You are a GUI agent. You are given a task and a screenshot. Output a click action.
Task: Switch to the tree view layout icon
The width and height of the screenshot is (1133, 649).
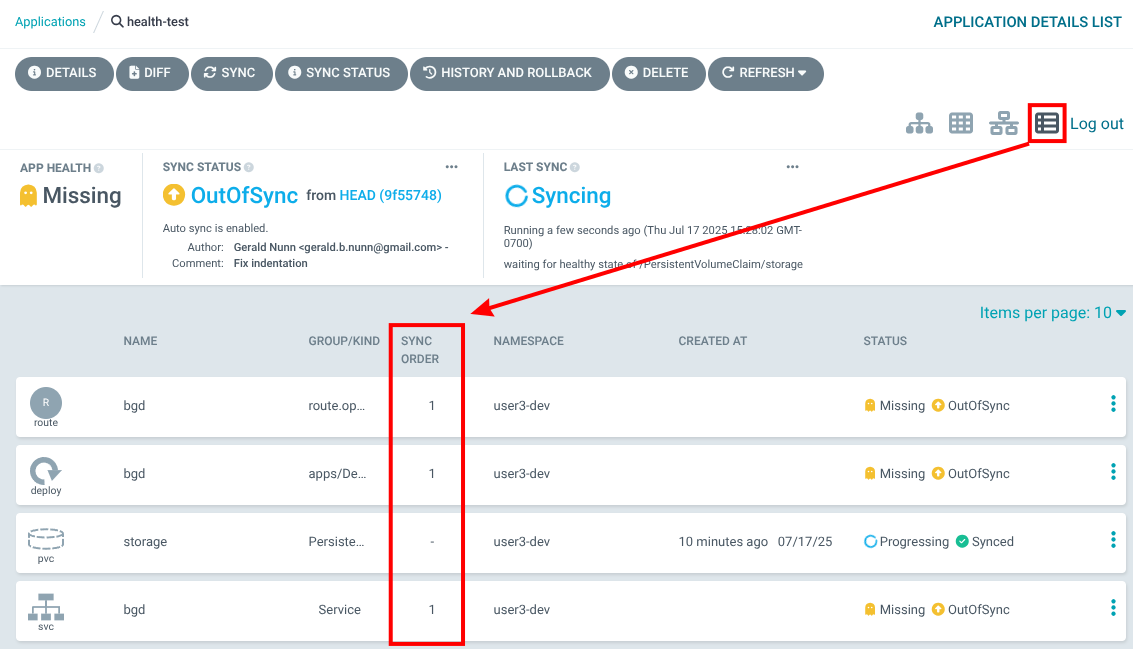919,124
